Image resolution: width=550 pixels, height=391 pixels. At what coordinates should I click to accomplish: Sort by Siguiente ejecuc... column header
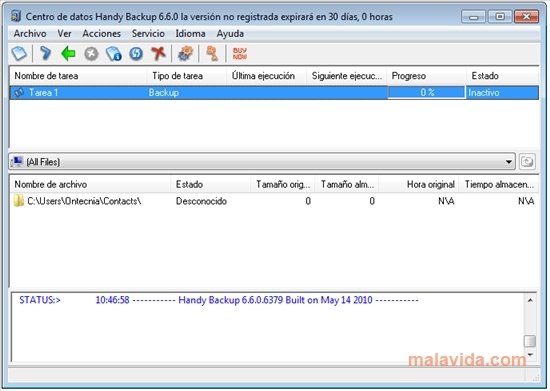347,76
